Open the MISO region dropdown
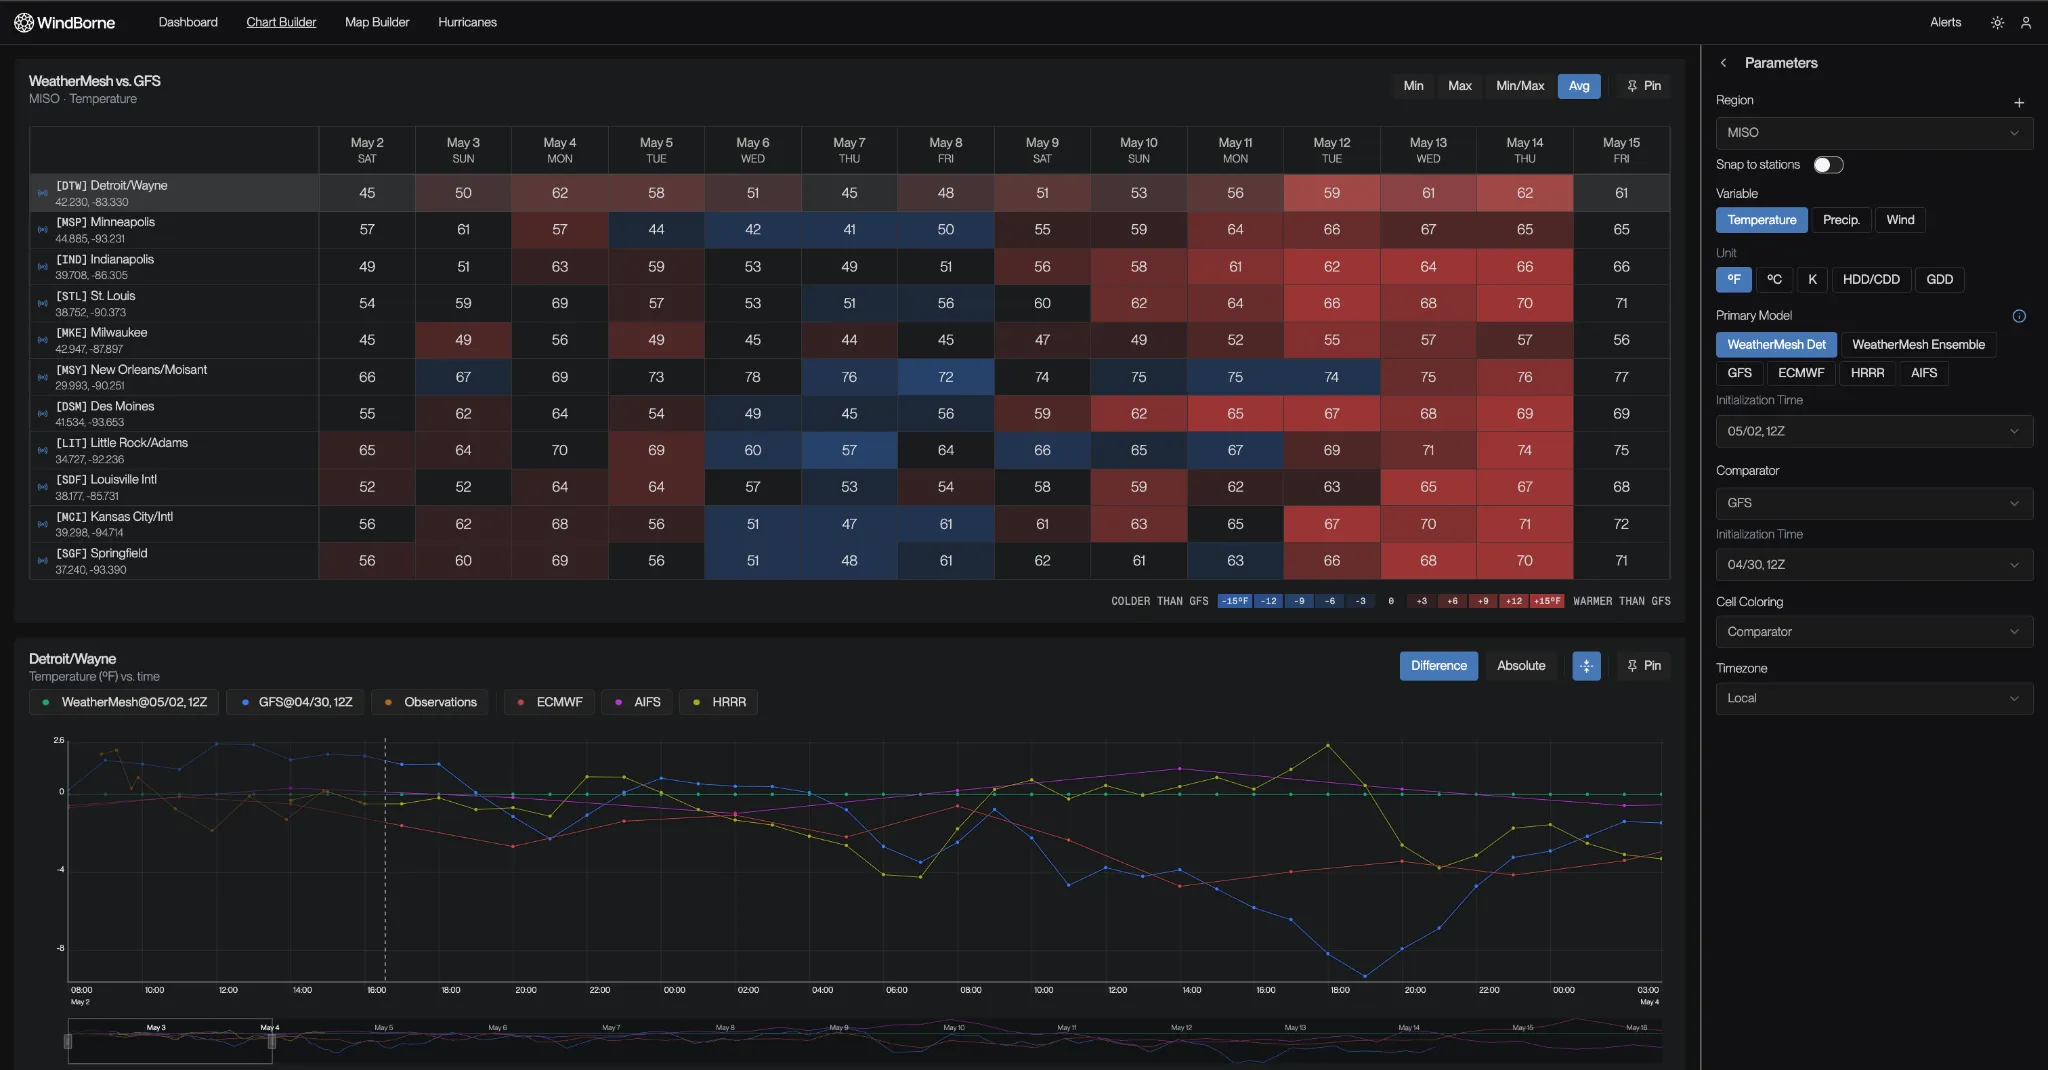 tap(1874, 133)
